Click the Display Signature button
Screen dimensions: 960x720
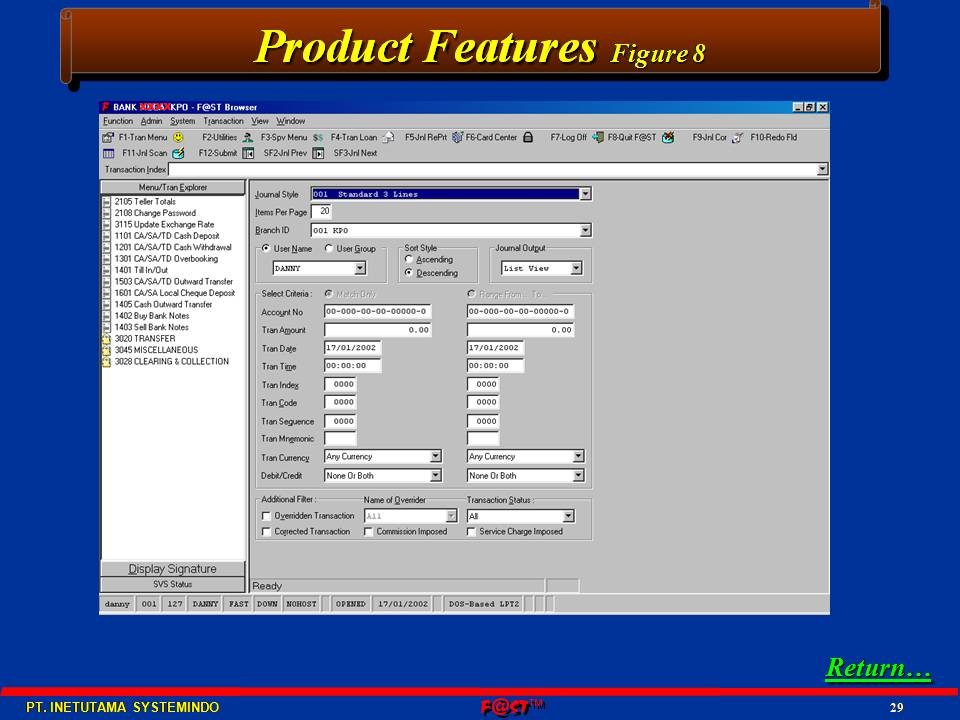coord(172,569)
